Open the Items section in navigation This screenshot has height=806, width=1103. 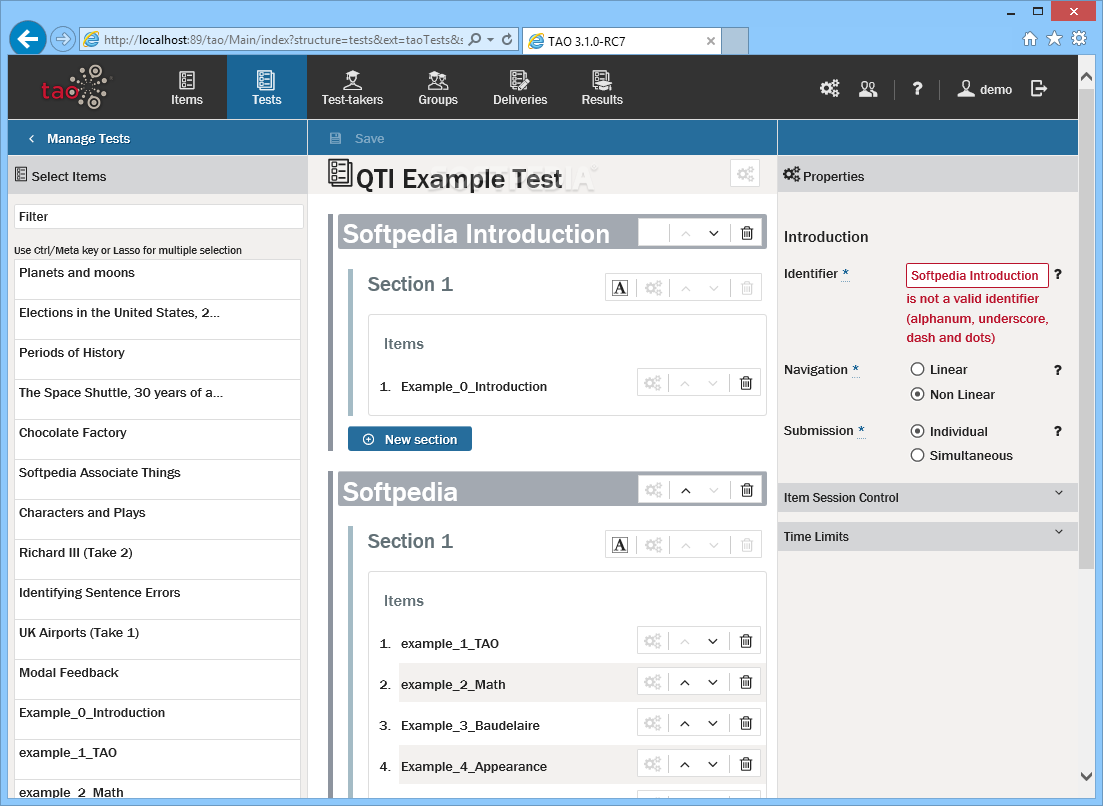click(186, 88)
